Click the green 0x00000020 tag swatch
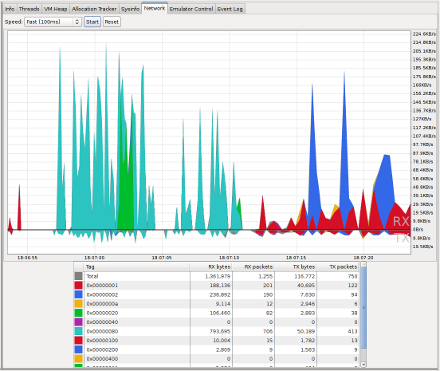The width and height of the screenshot is (440, 371). tap(78, 313)
